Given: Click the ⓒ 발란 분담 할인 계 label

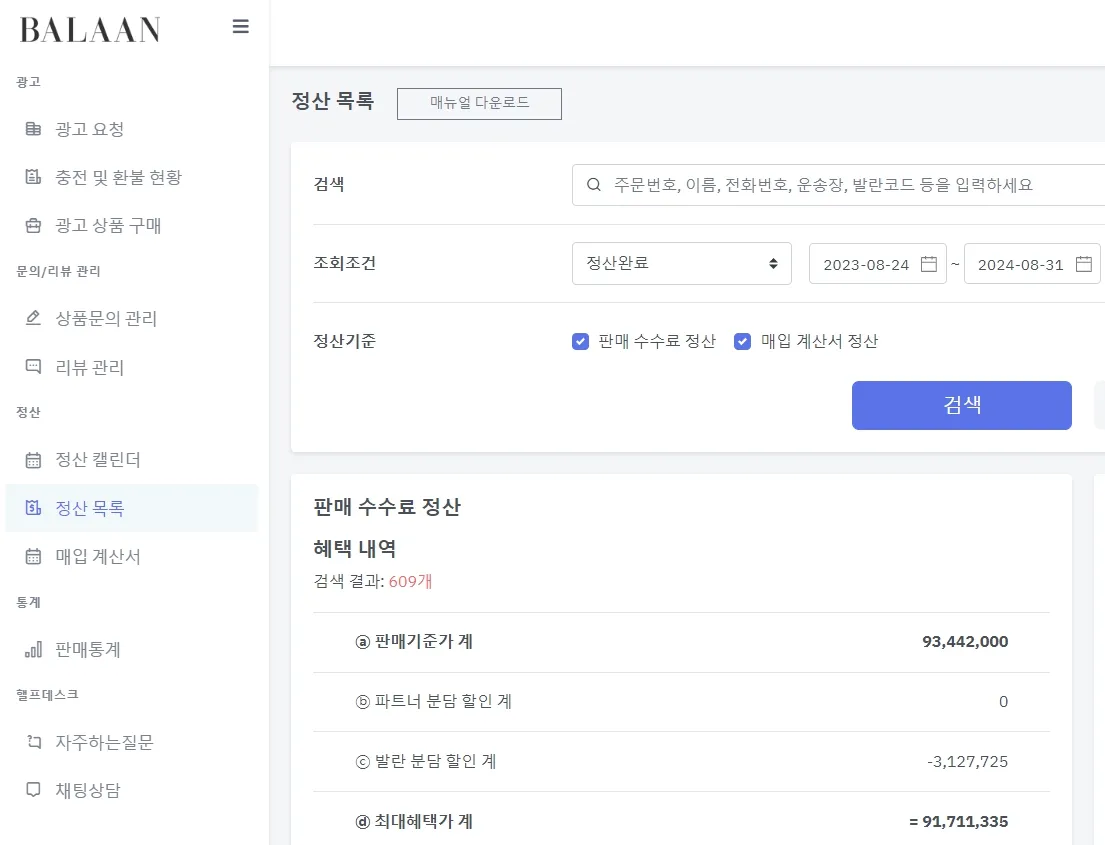Looking at the screenshot, I should (426, 761).
